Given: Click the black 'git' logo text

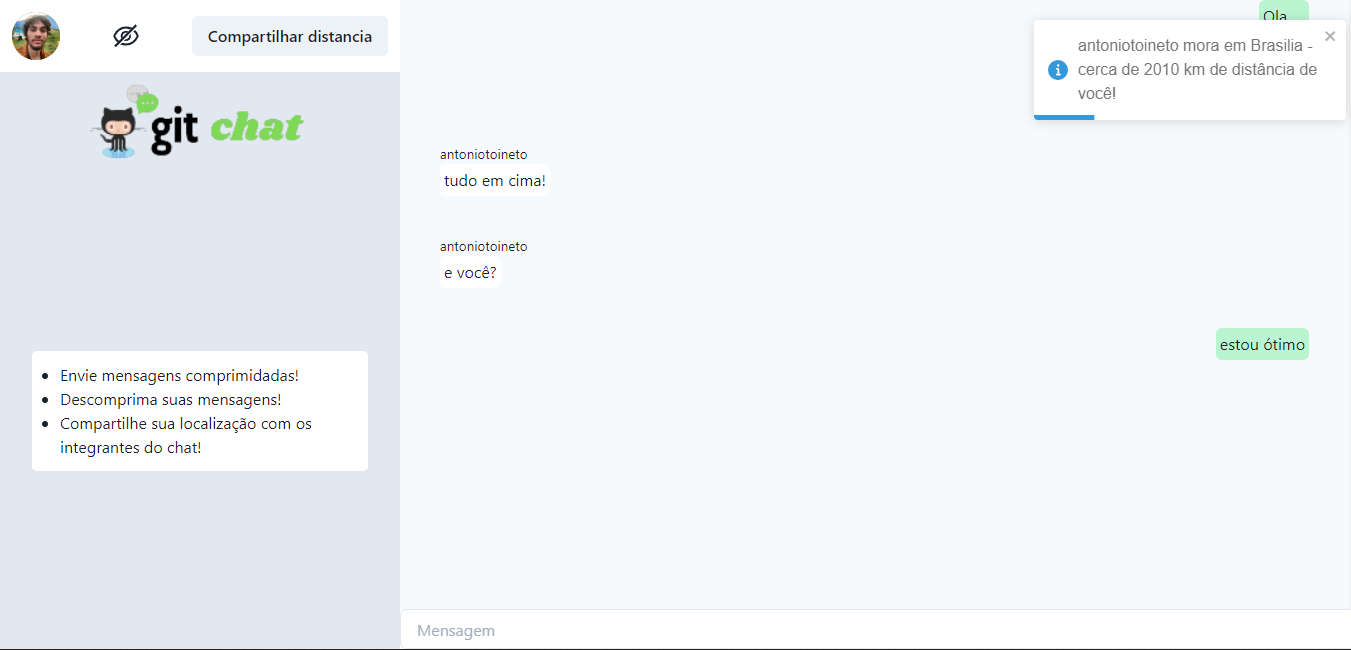Looking at the screenshot, I should (175, 130).
